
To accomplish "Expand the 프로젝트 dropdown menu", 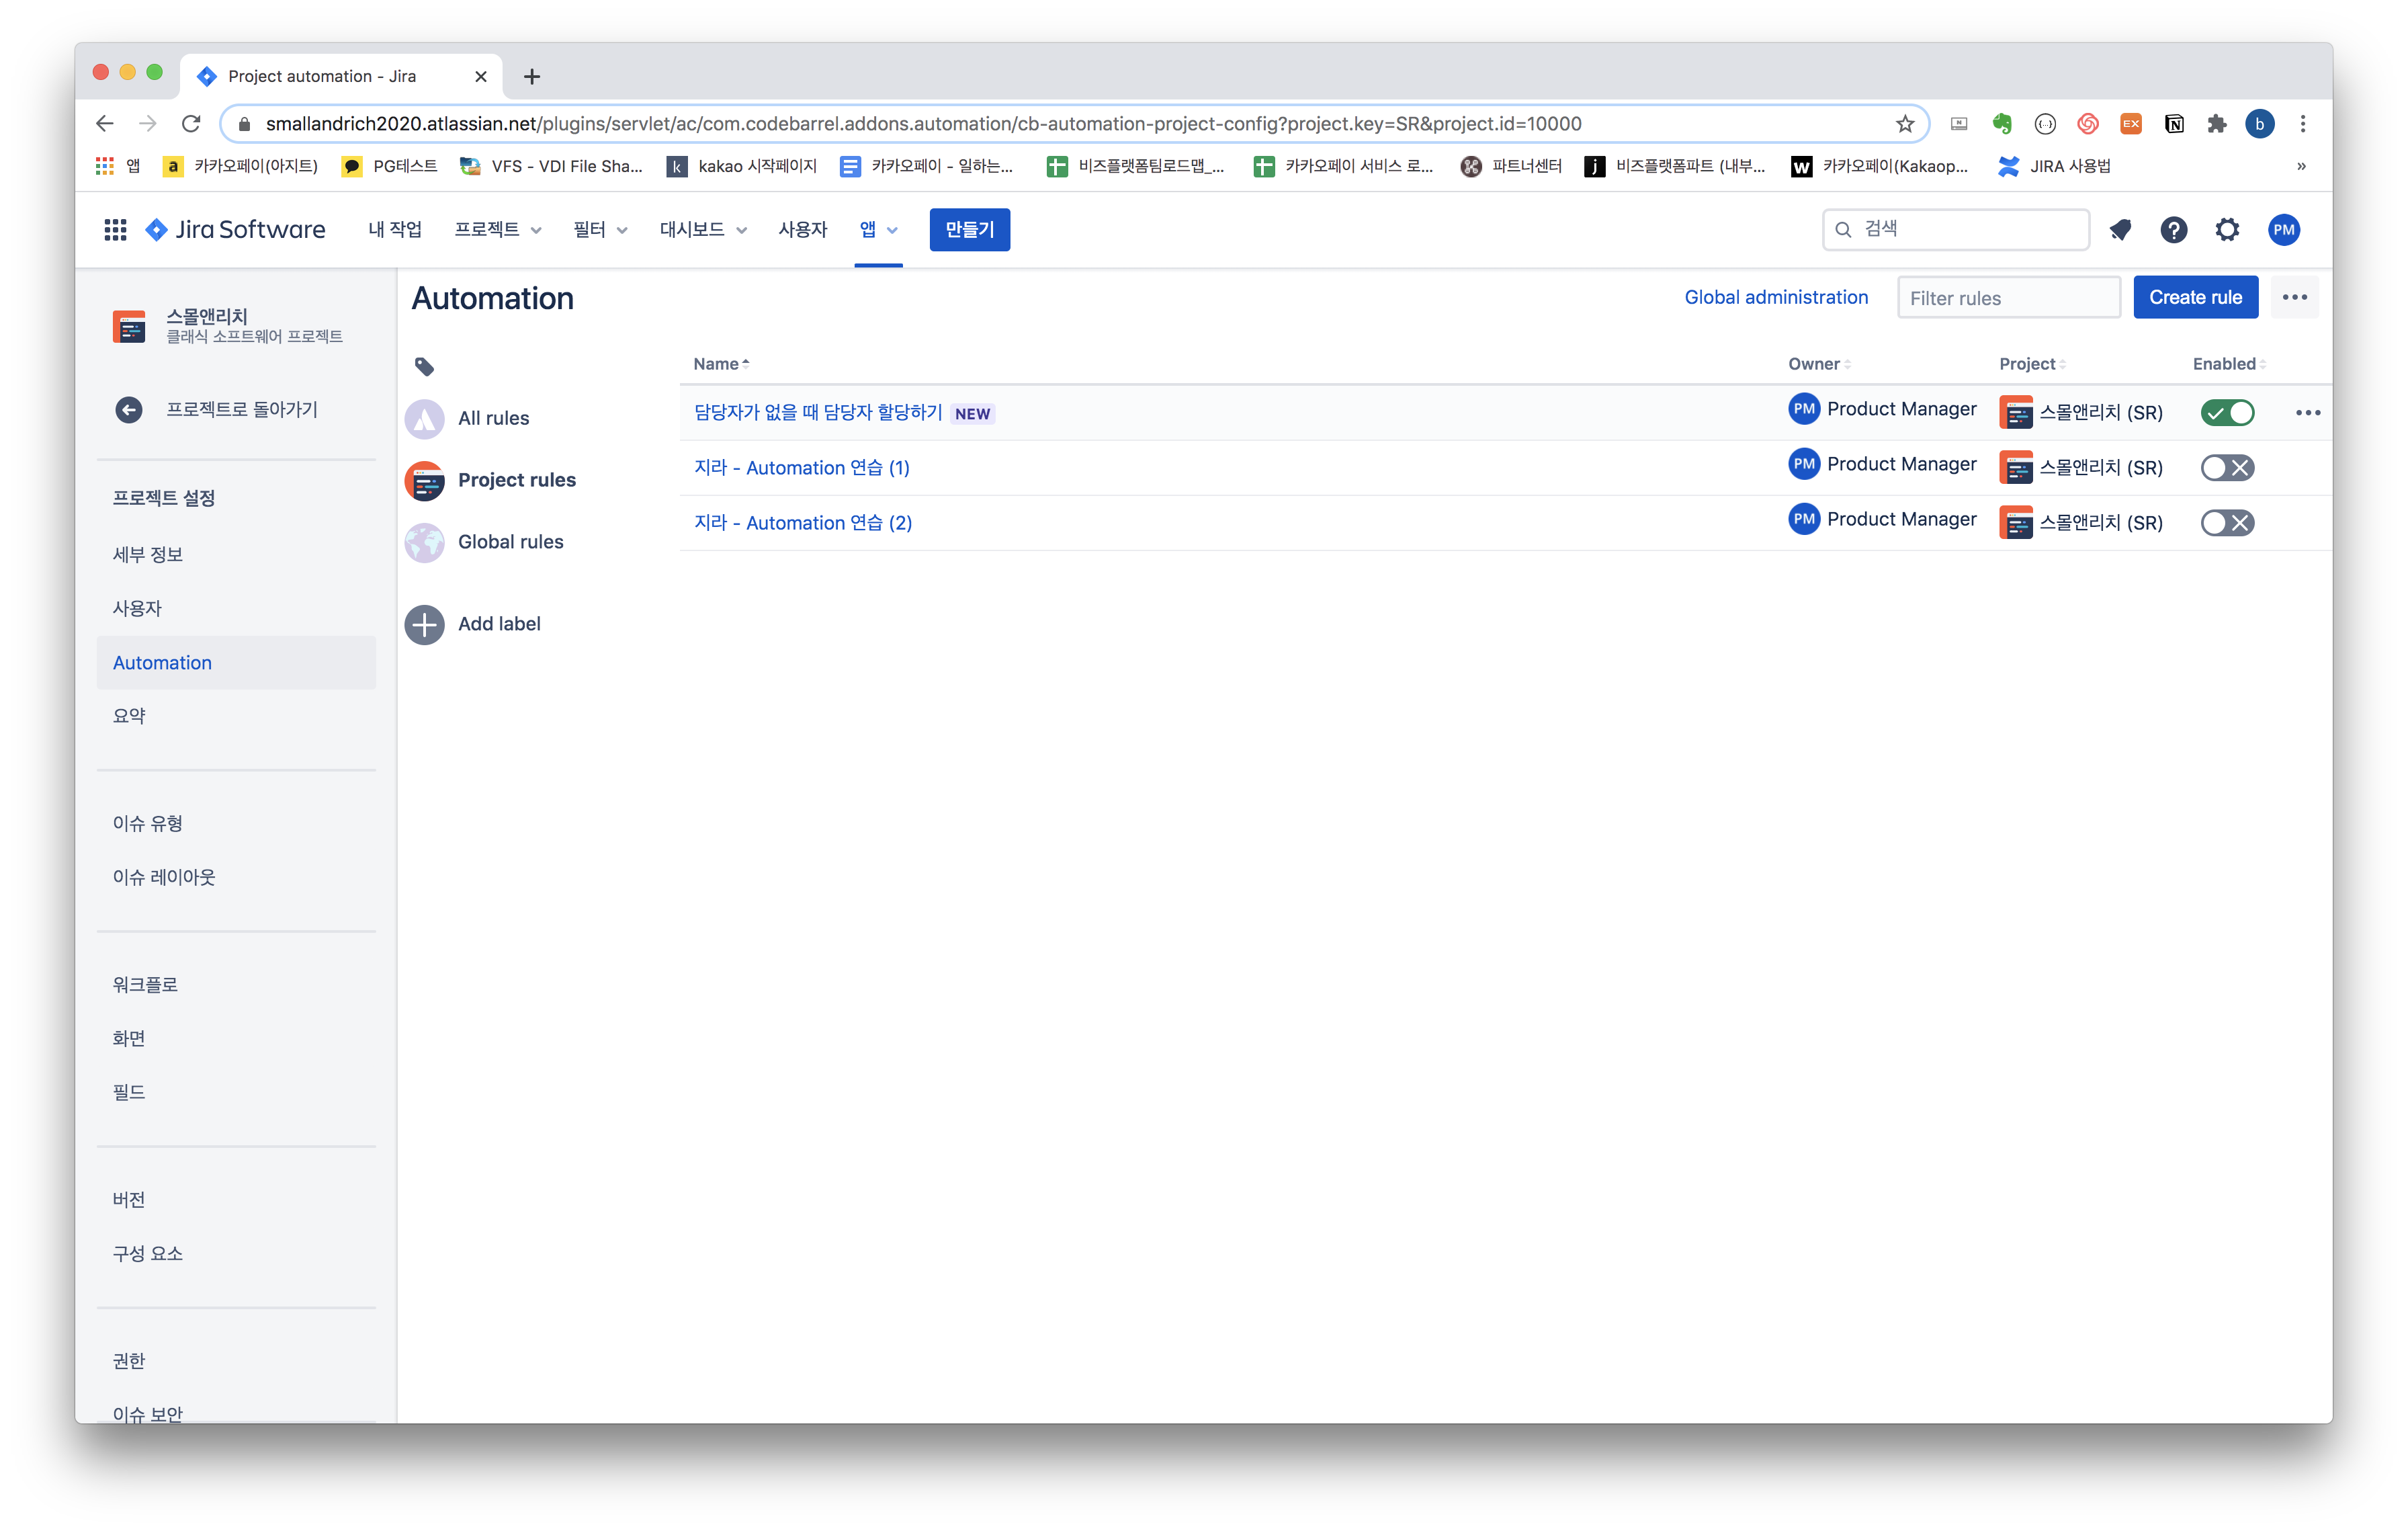I will pos(498,230).
